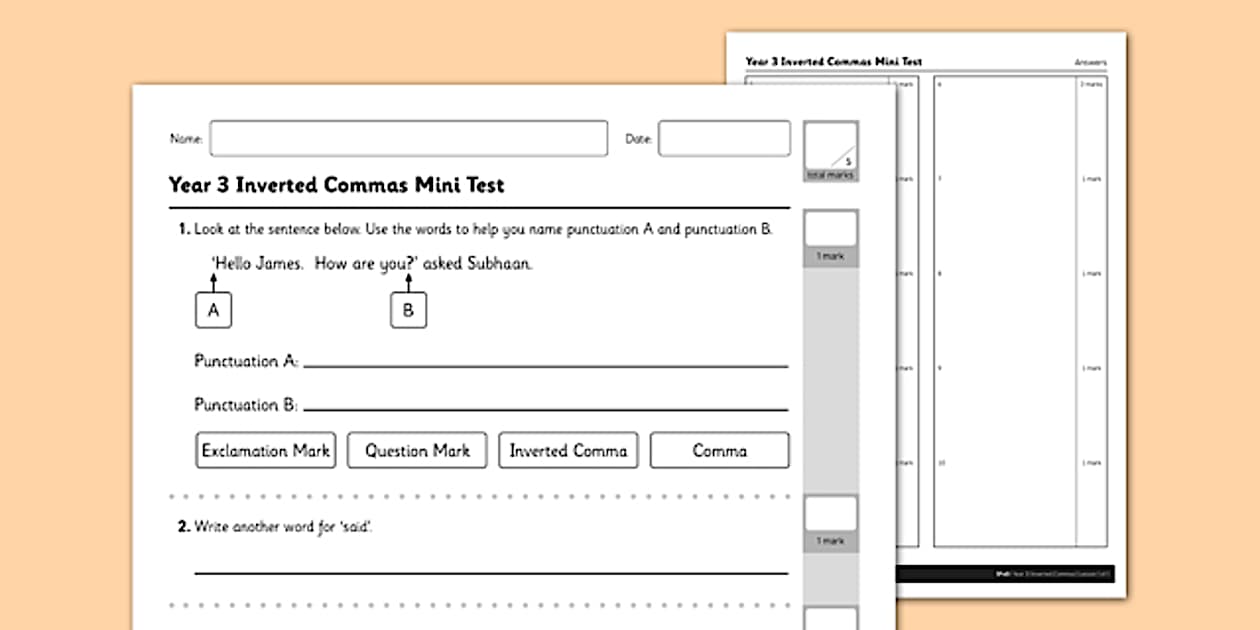Select answer row 7 on answers sheet
This screenshot has width=1260, height=630.
(1005, 180)
